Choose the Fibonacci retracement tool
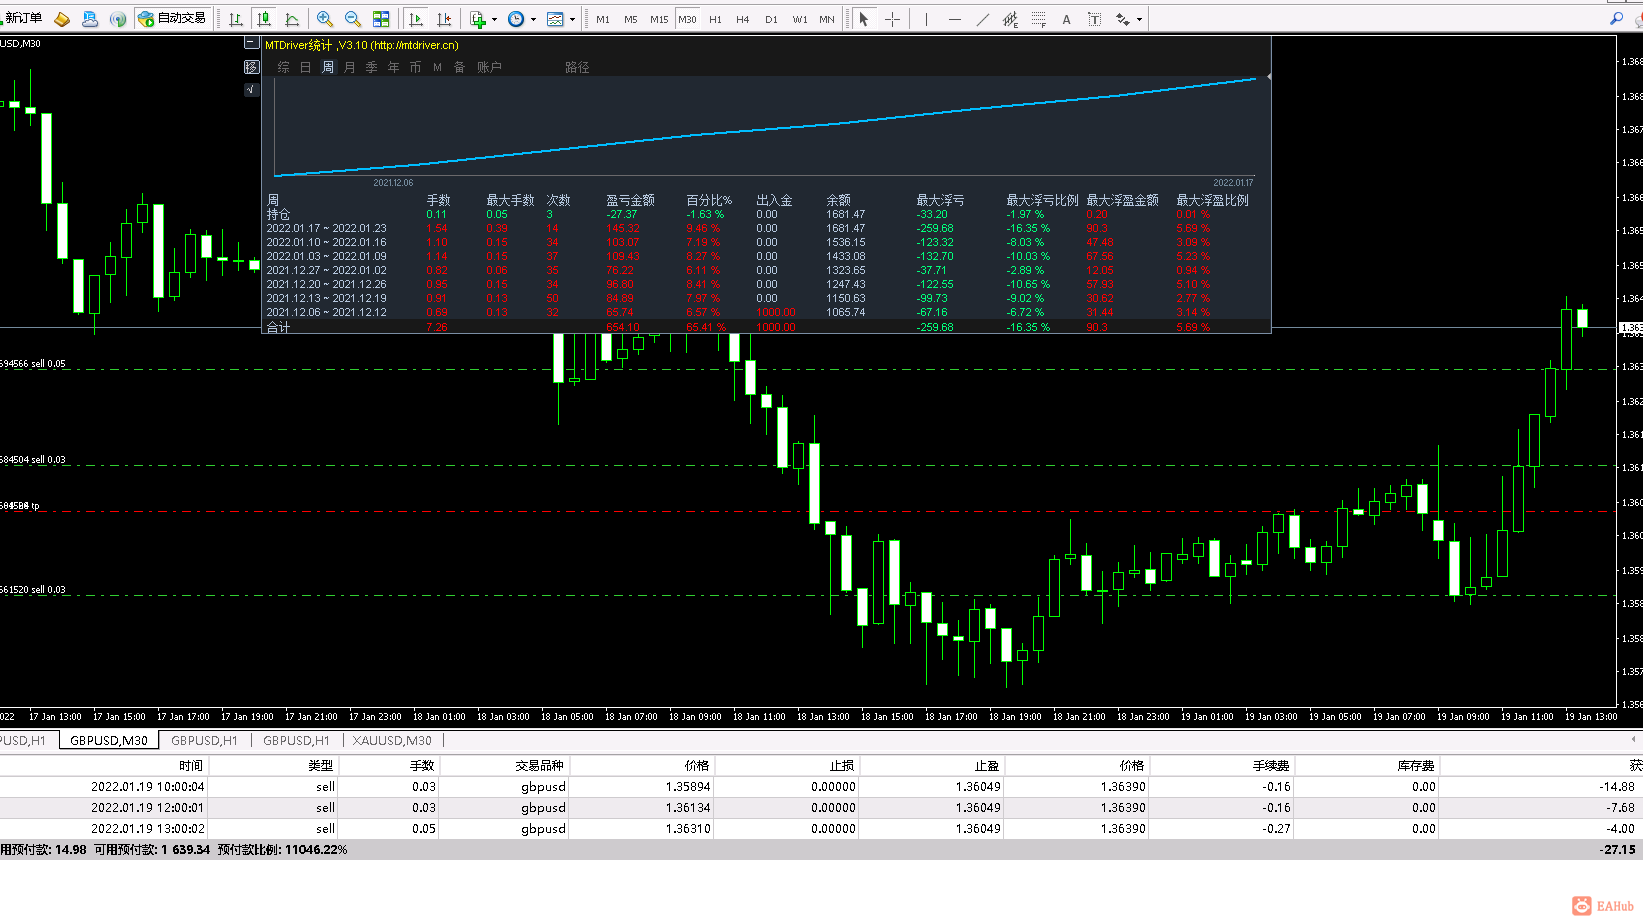The image size is (1643, 921). [1038, 19]
